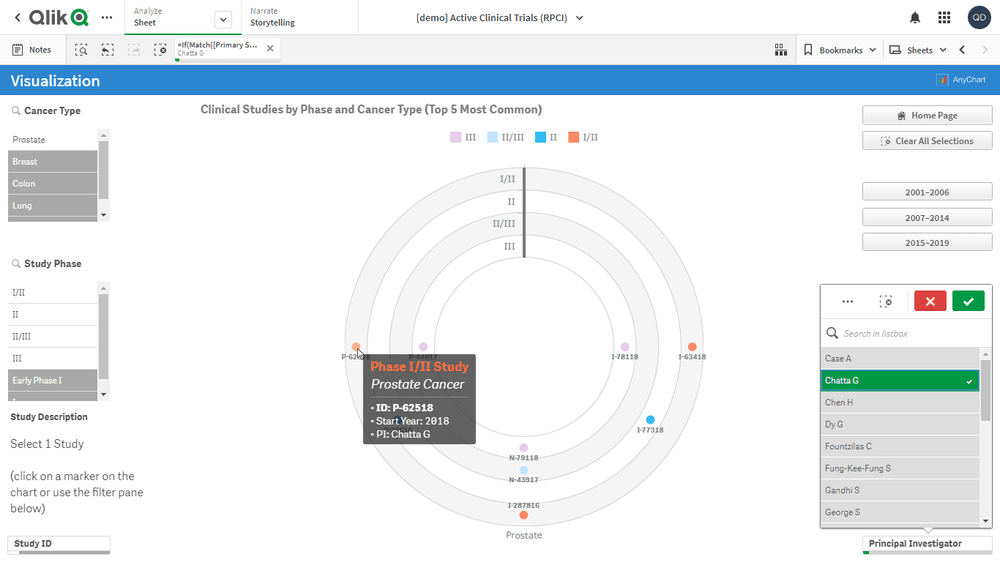Switch to the Narrate Storytelling tab
The width and height of the screenshot is (1000, 562).
[290, 17]
